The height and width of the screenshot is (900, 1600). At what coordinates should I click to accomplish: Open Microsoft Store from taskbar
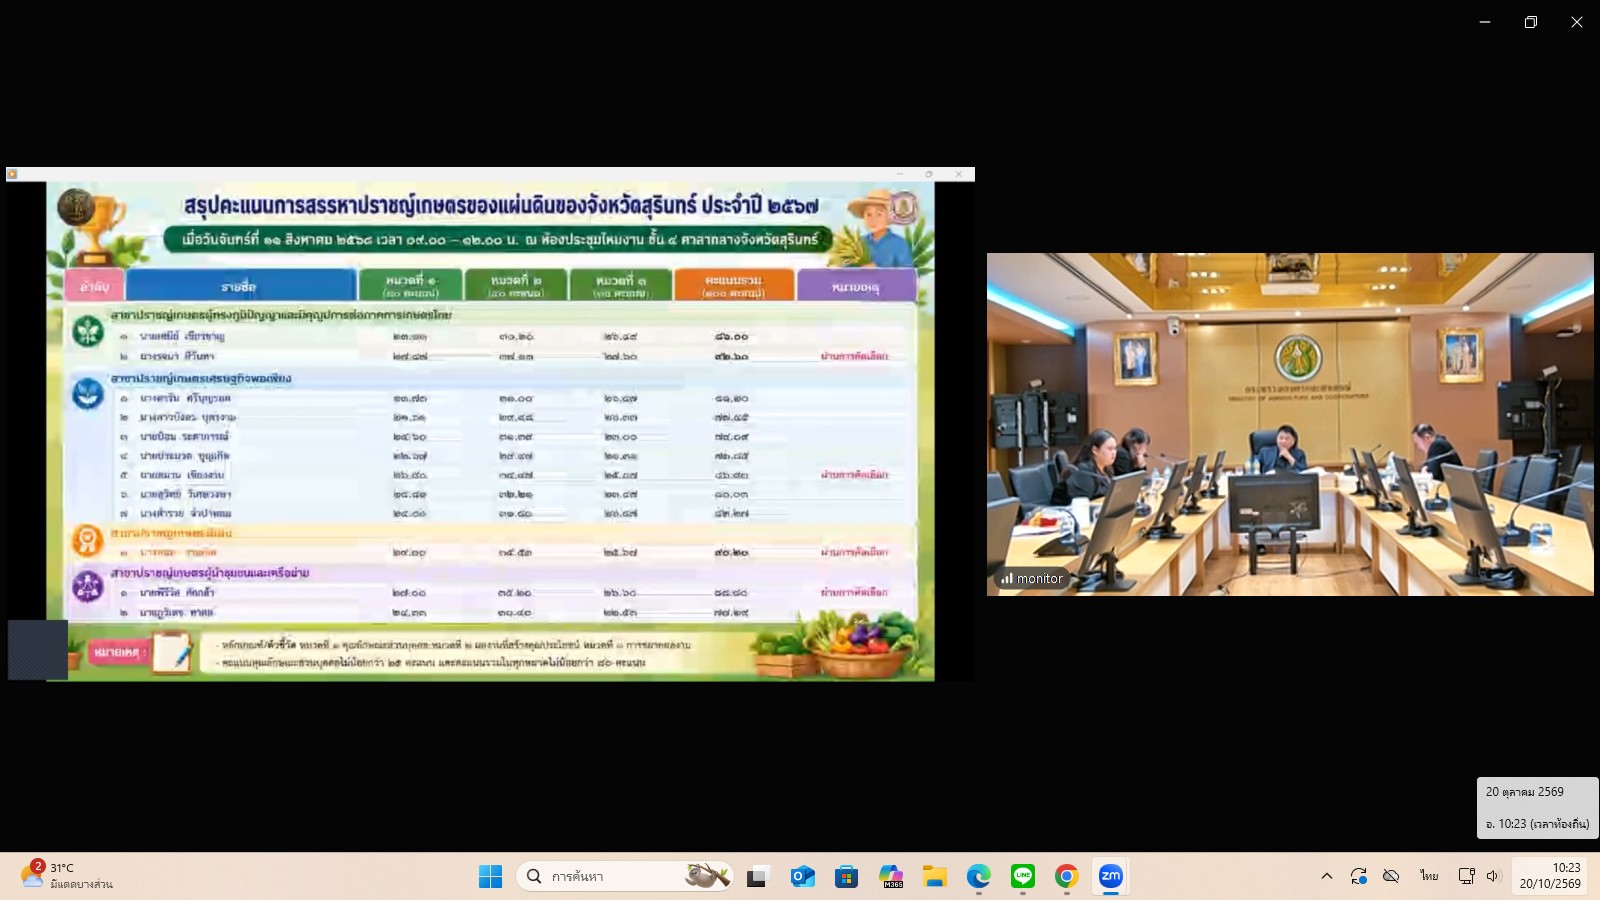(x=847, y=877)
